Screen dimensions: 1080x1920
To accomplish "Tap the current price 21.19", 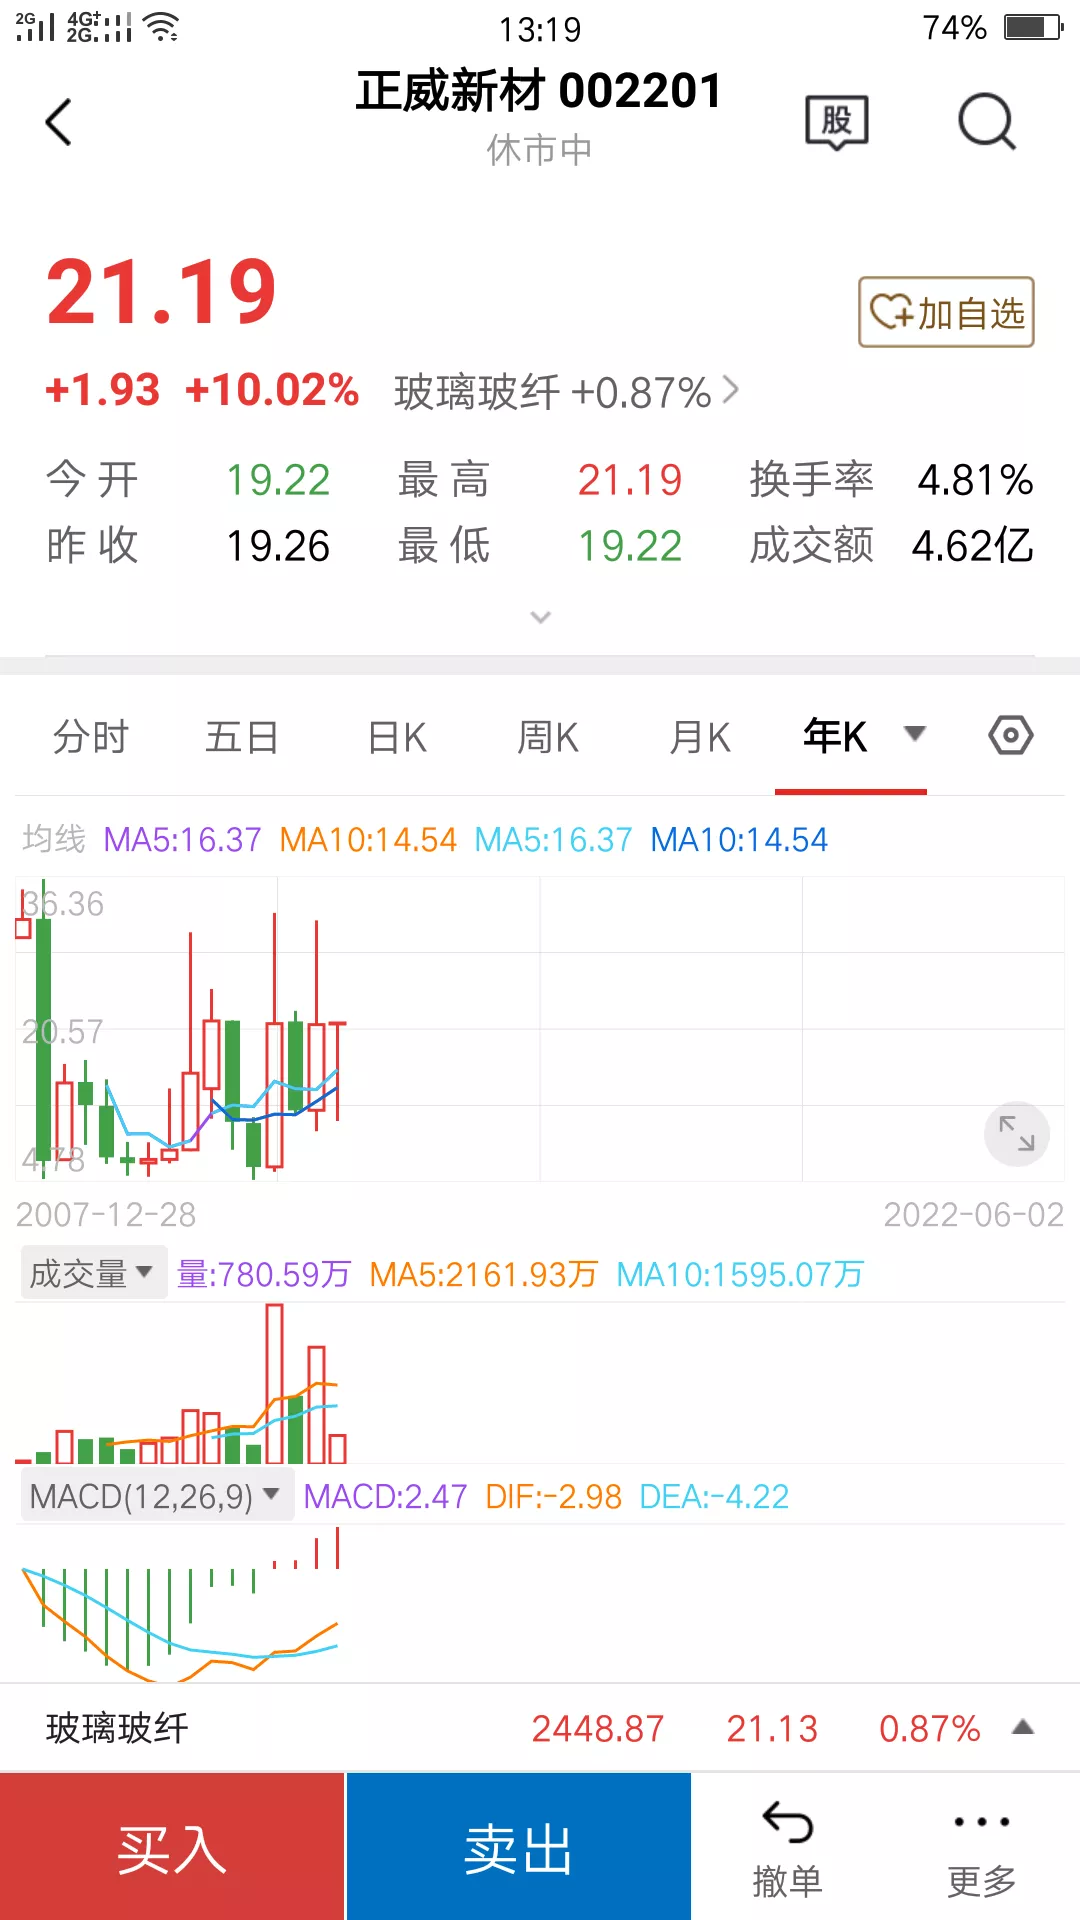I will 161,292.
